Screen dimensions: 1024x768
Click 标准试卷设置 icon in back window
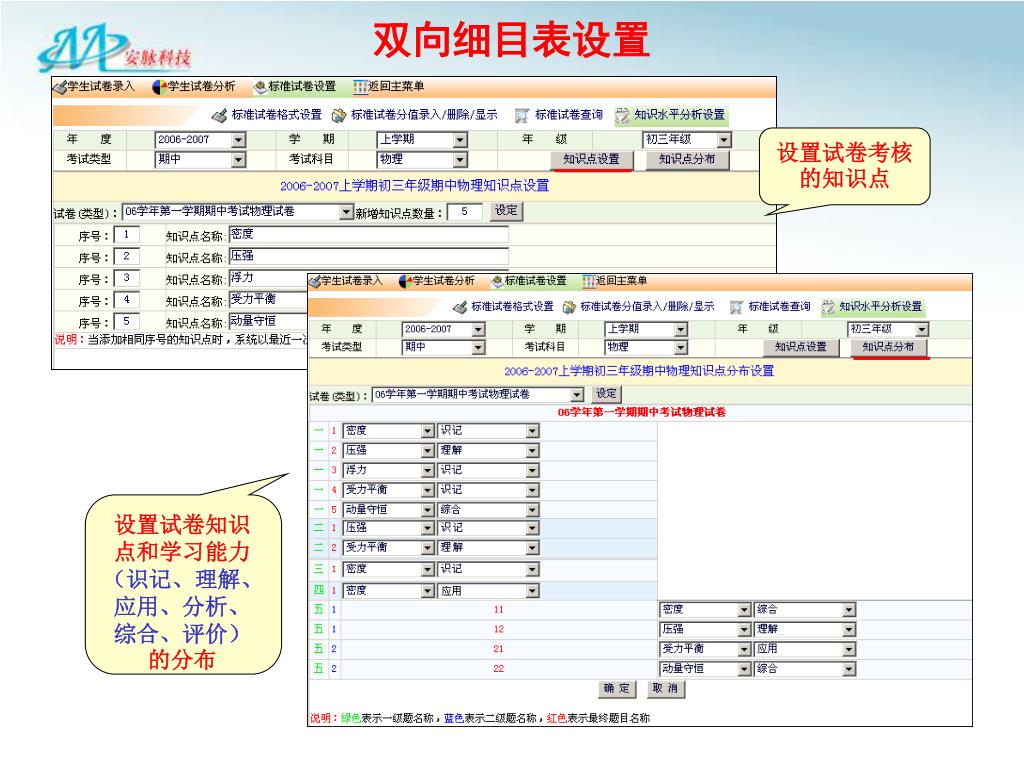click(261, 87)
